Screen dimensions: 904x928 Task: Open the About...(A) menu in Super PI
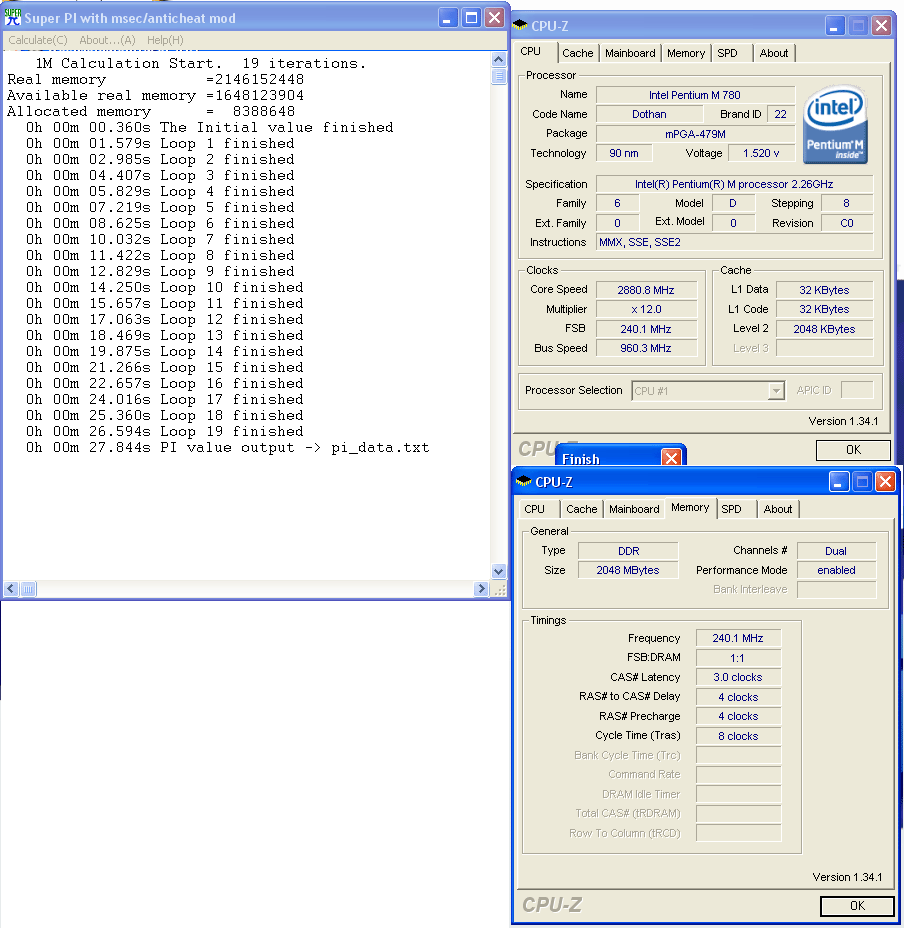click(x=107, y=40)
